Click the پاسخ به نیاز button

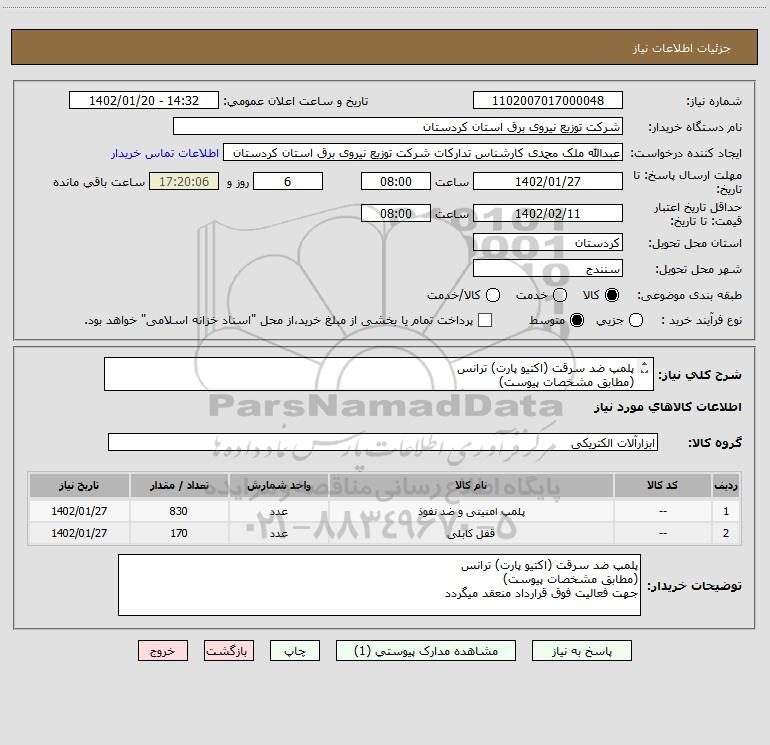click(x=581, y=651)
